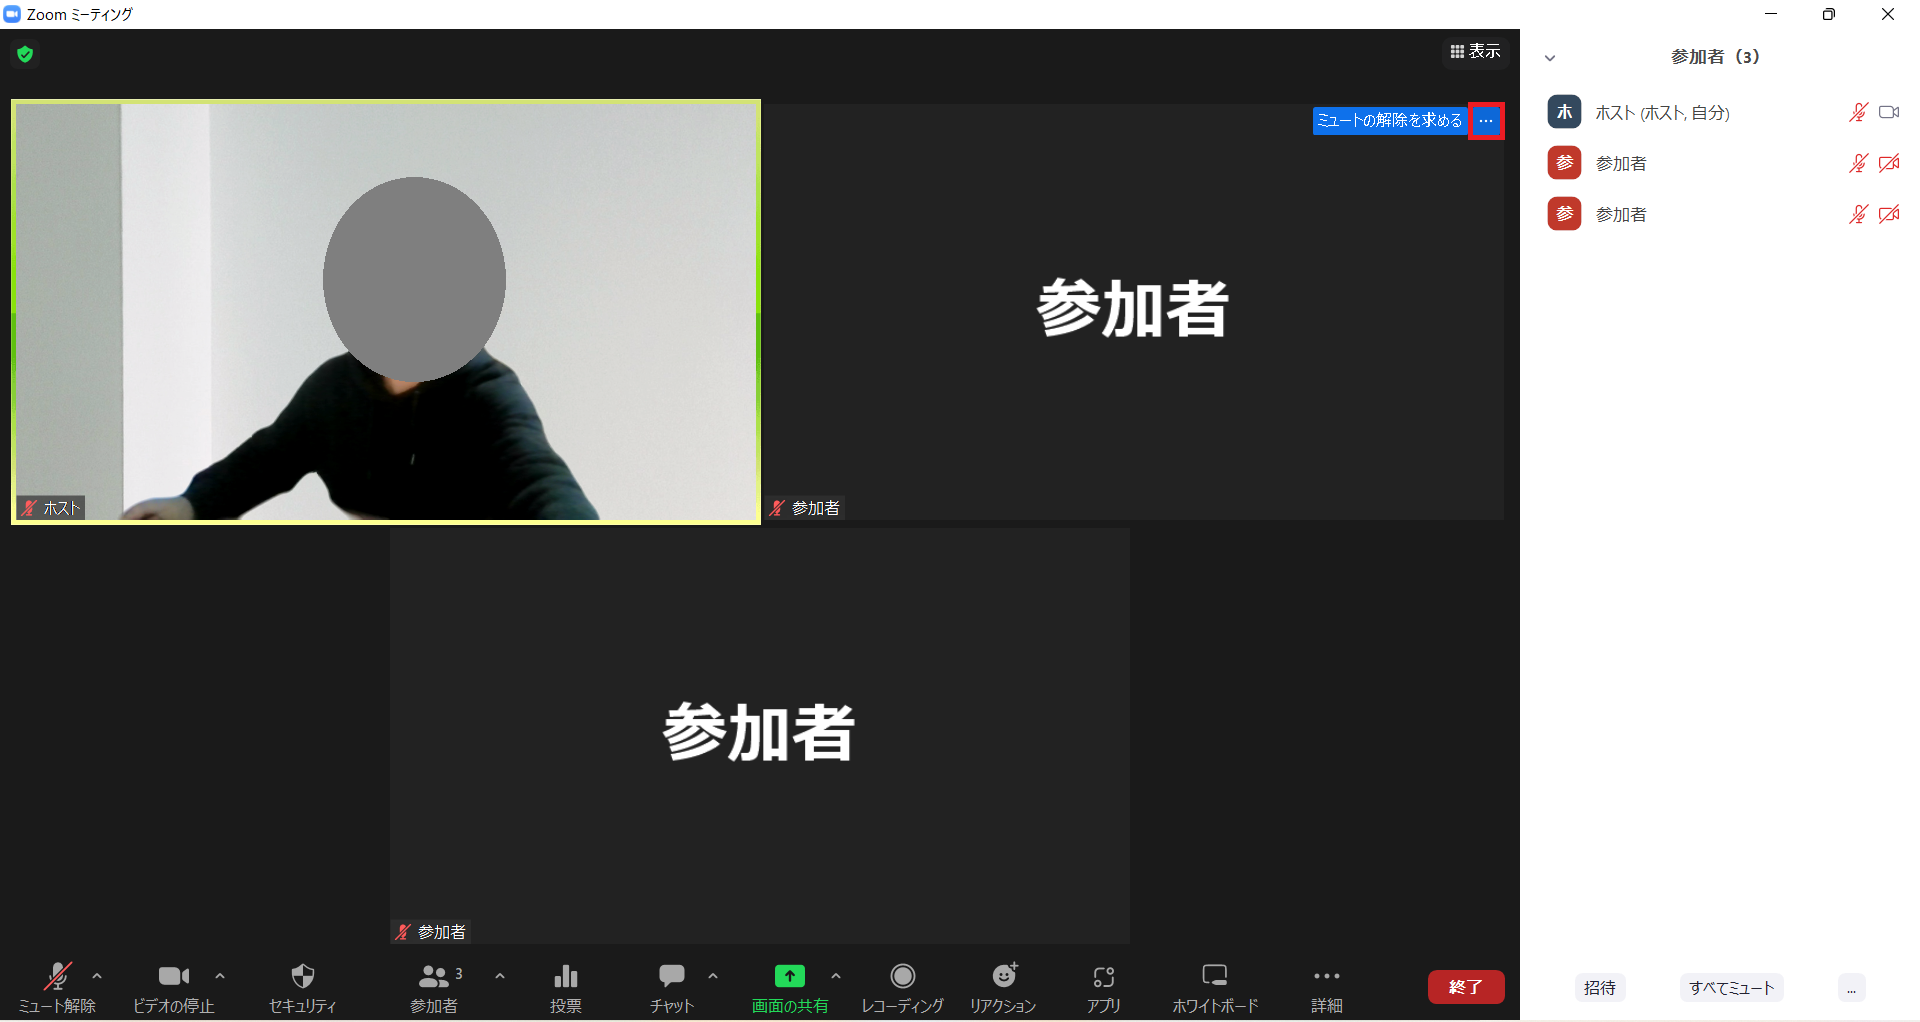This screenshot has width=1920, height=1022.
Task: Start screen sharing with 画面の共有
Action: click(789, 977)
